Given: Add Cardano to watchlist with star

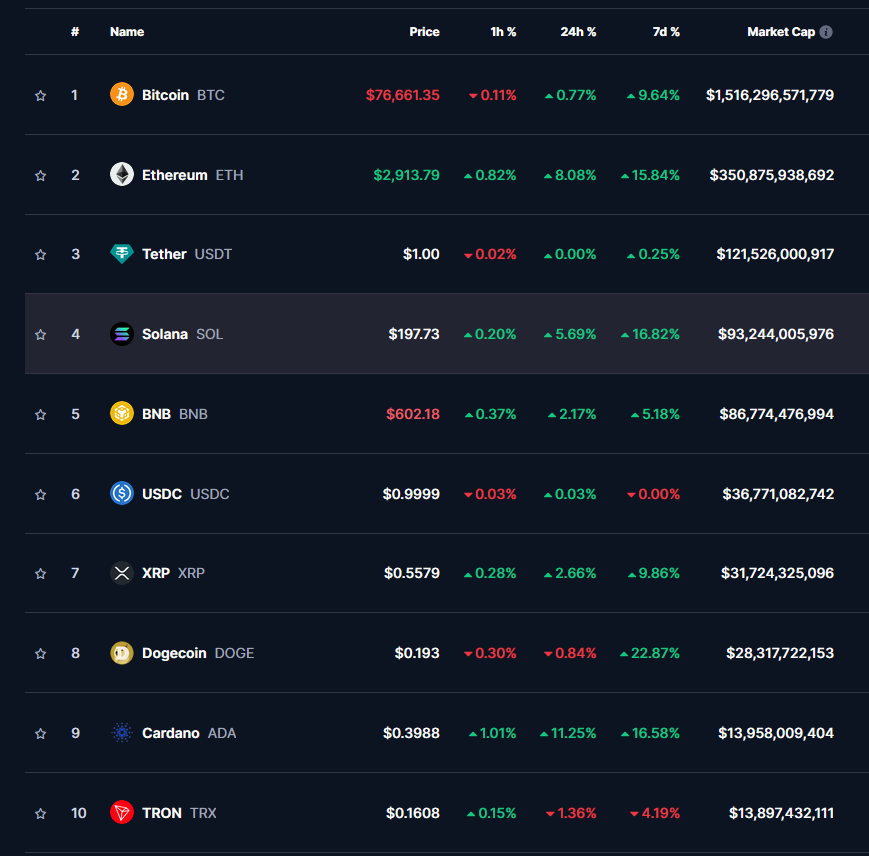Looking at the screenshot, I should [x=40, y=734].
